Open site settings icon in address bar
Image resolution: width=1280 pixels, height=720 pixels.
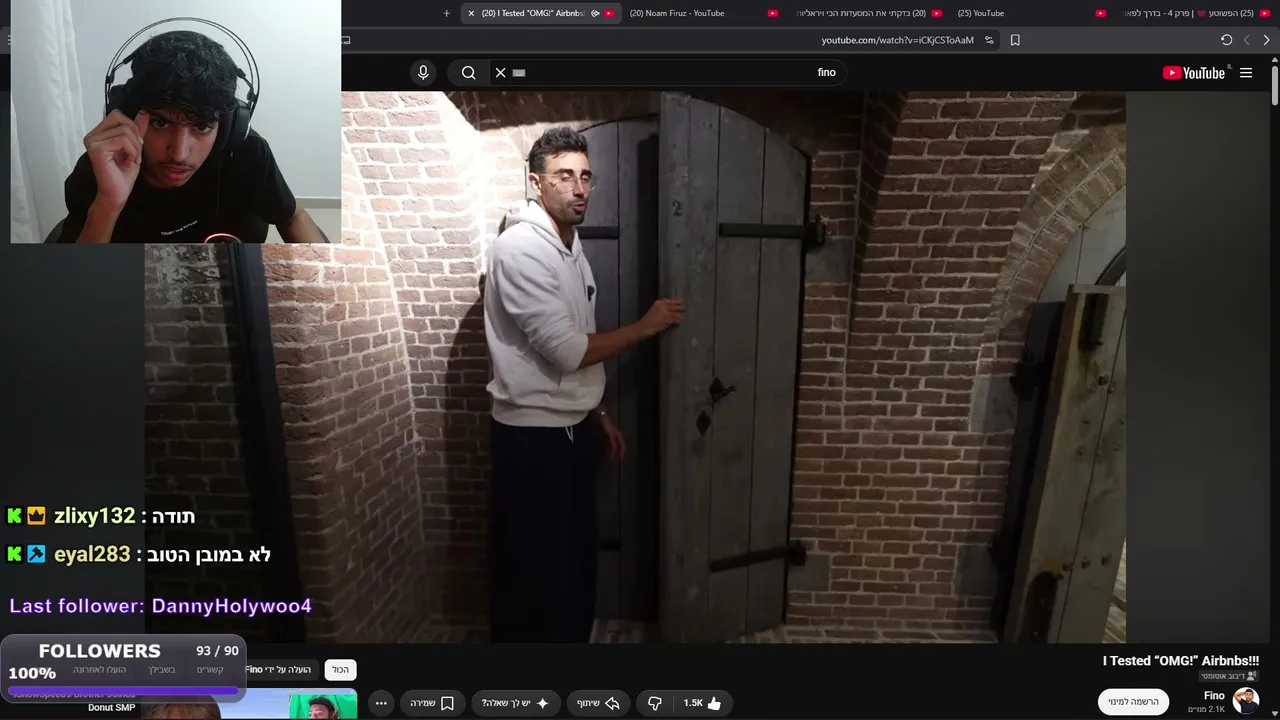click(989, 40)
